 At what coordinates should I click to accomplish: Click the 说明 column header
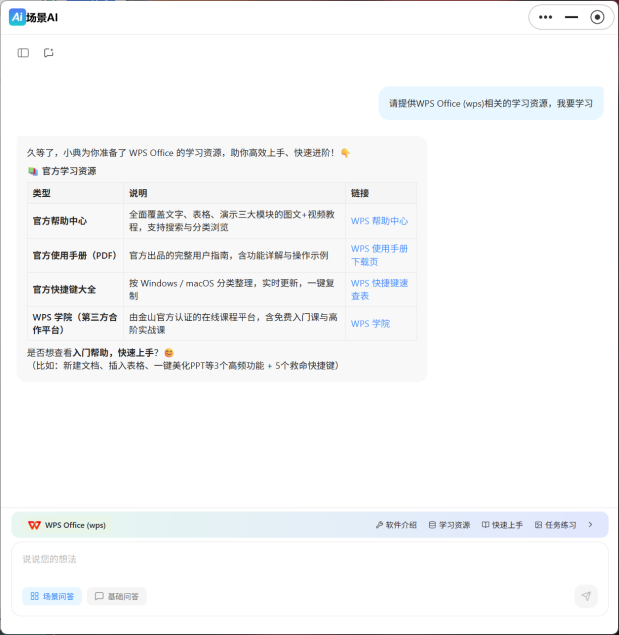234,193
